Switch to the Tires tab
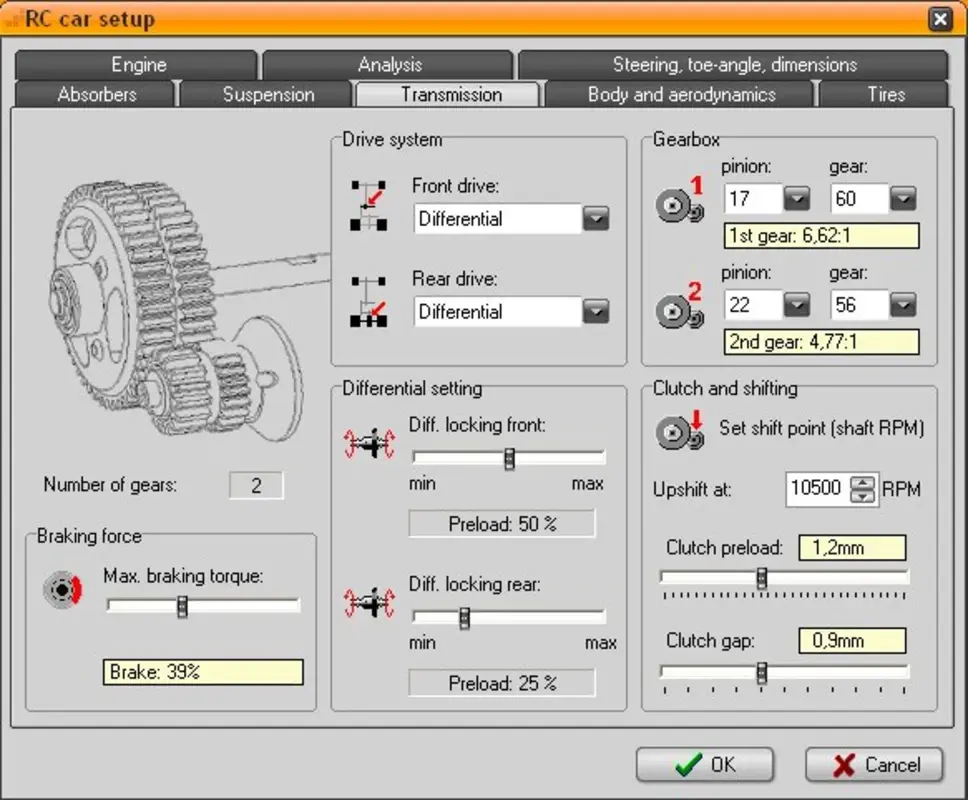 pyautogui.click(x=886, y=94)
